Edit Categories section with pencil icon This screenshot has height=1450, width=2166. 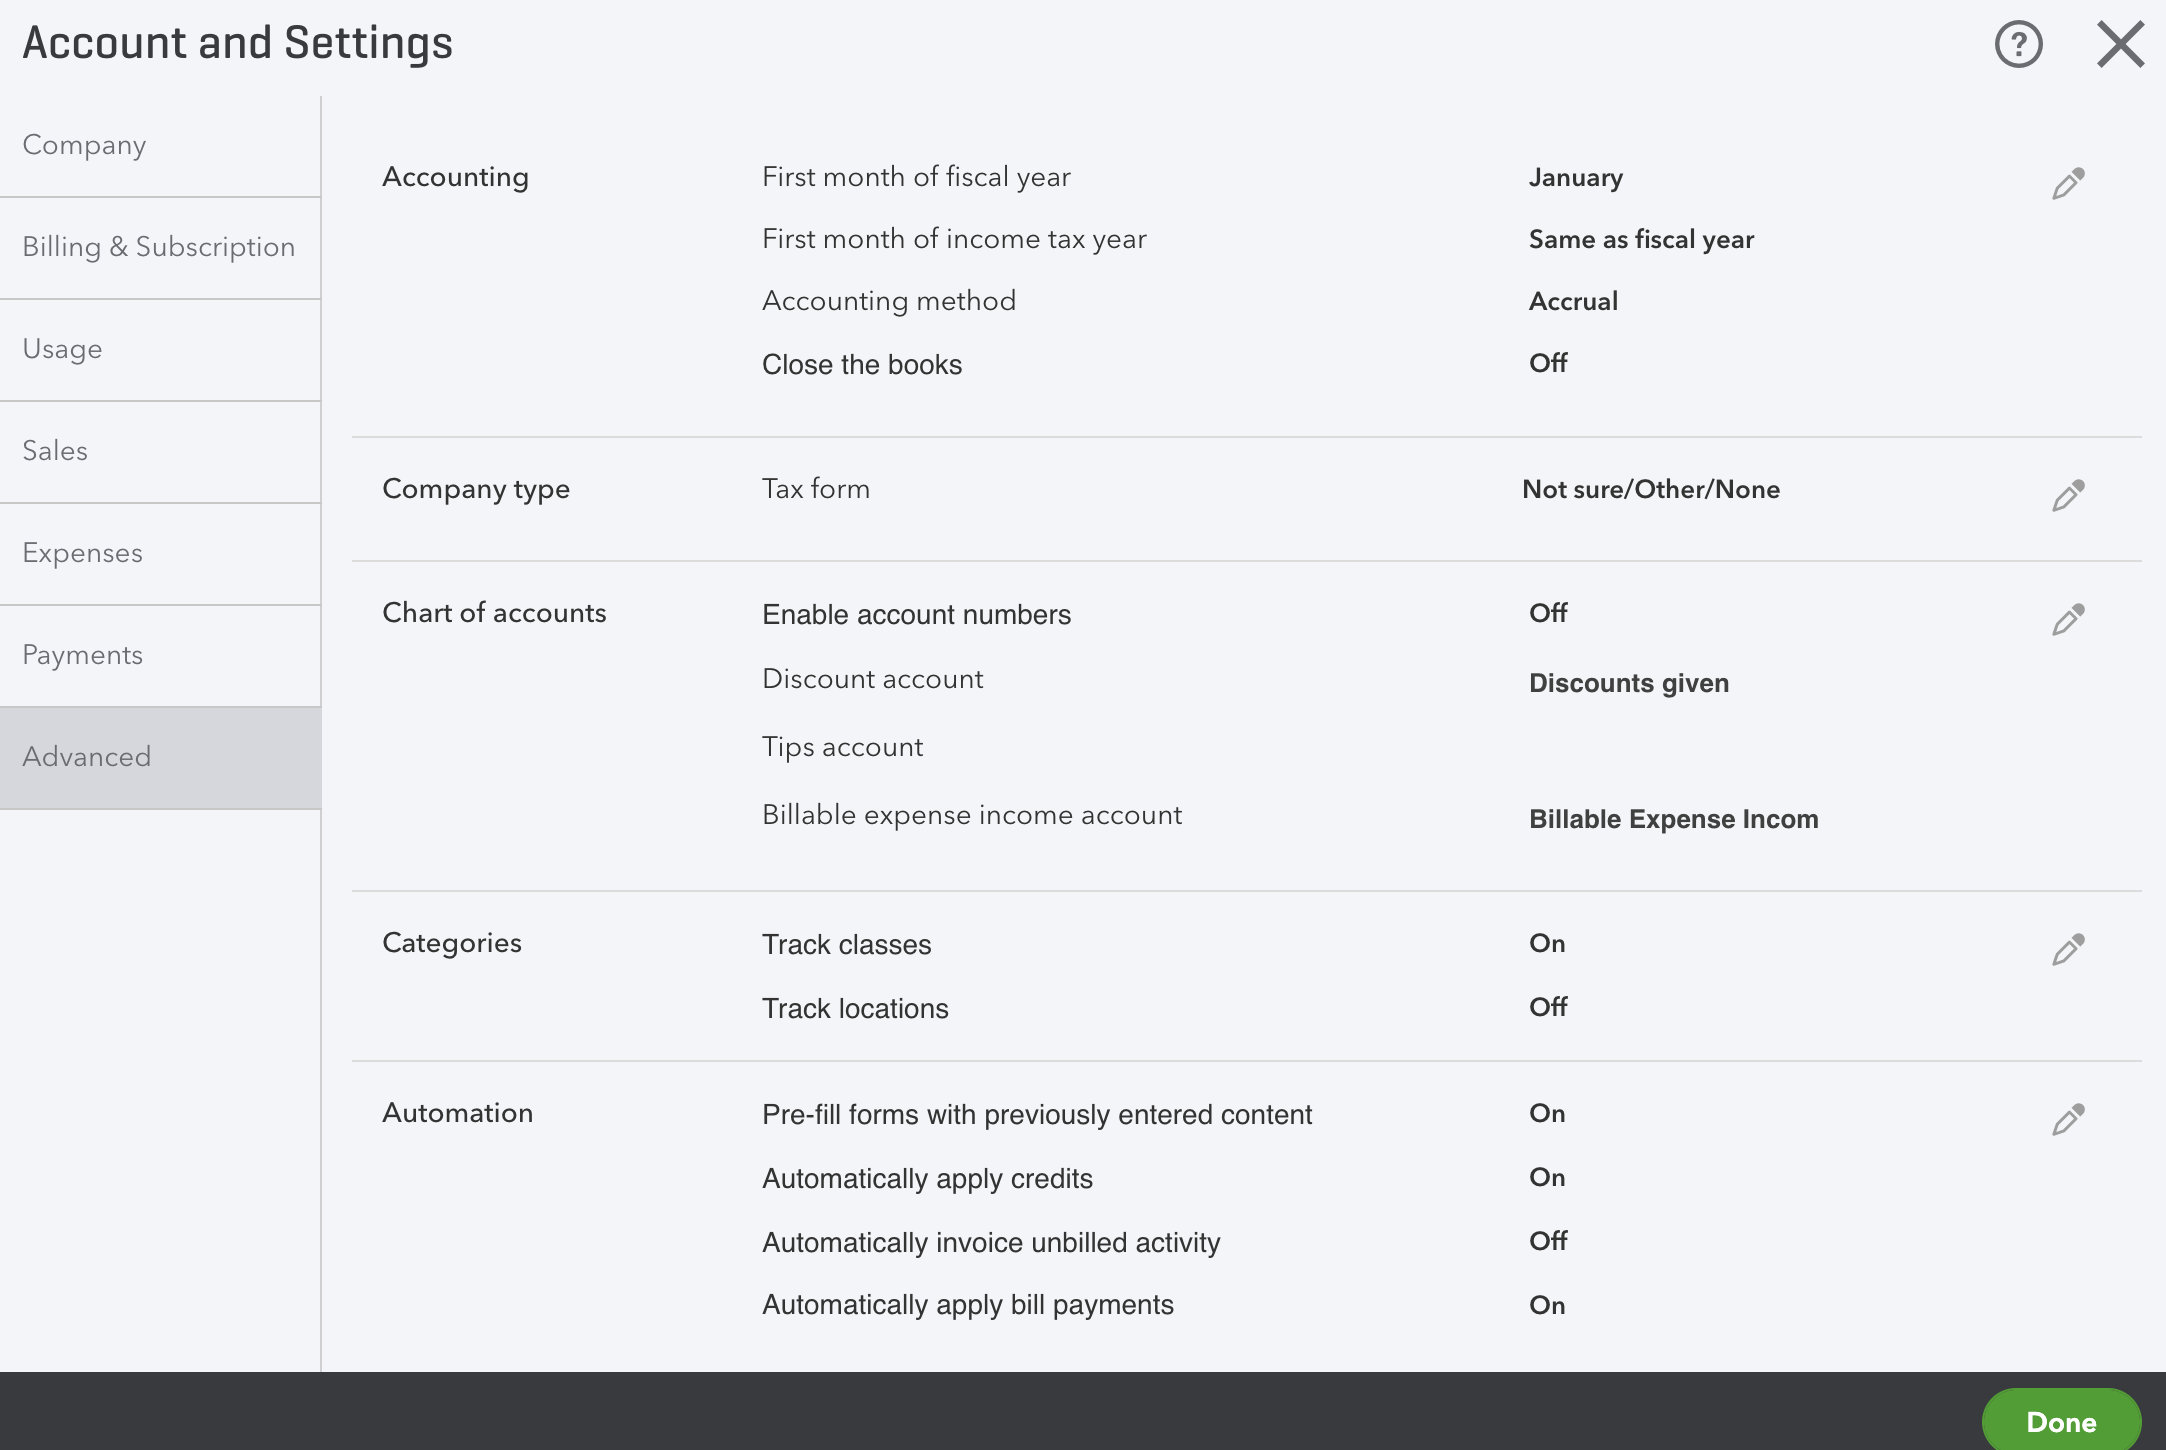pyautogui.click(x=2068, y=950)
